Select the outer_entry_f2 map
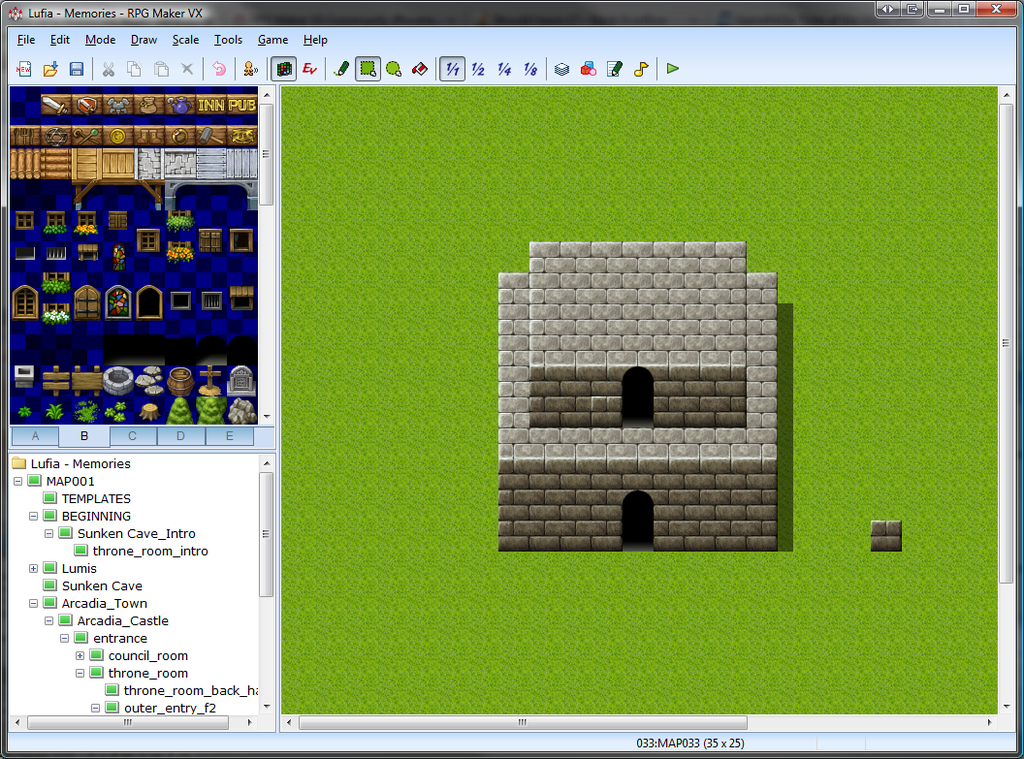The width and height of the screenshot is (1024, 759). tap(170, 708)
